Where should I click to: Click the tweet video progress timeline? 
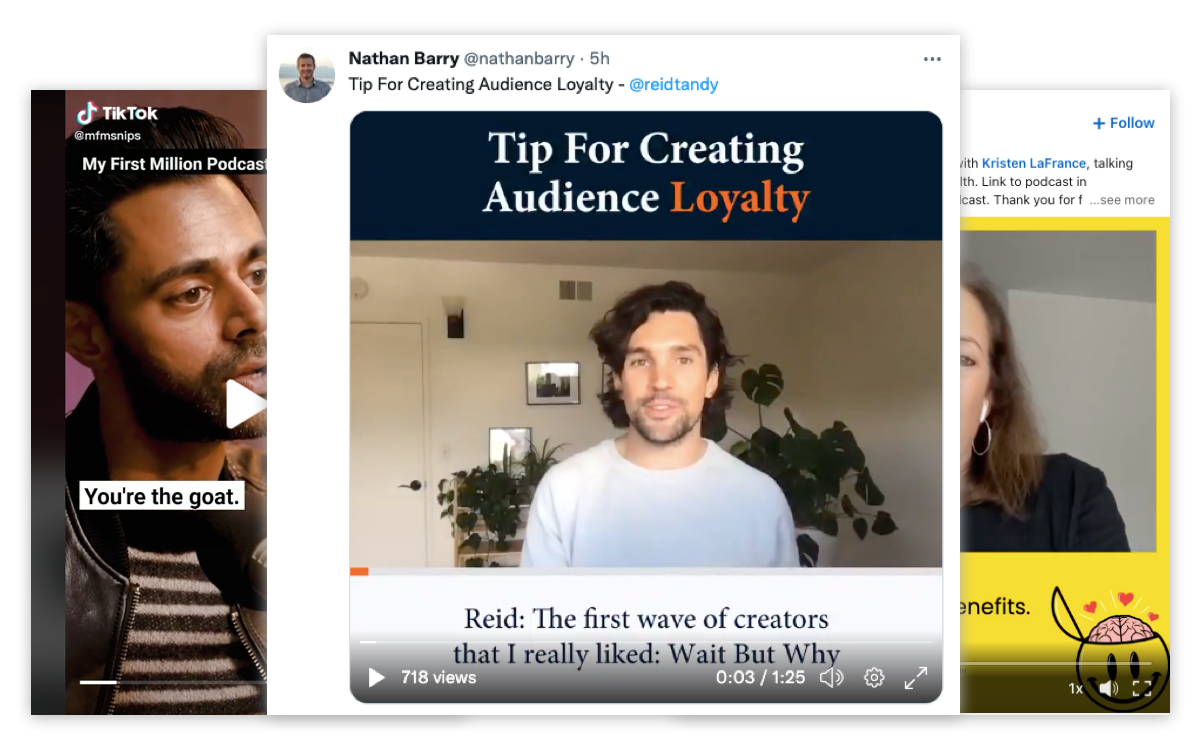pos(646,642)
